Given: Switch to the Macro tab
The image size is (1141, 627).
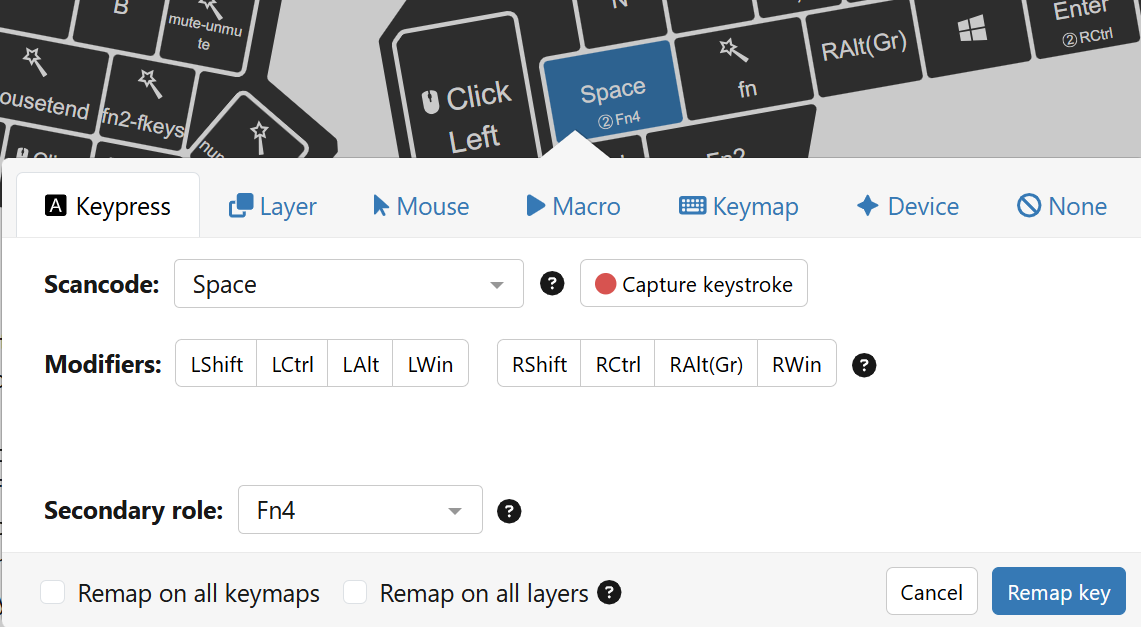Looking at the screenshot, I should 573,206.
